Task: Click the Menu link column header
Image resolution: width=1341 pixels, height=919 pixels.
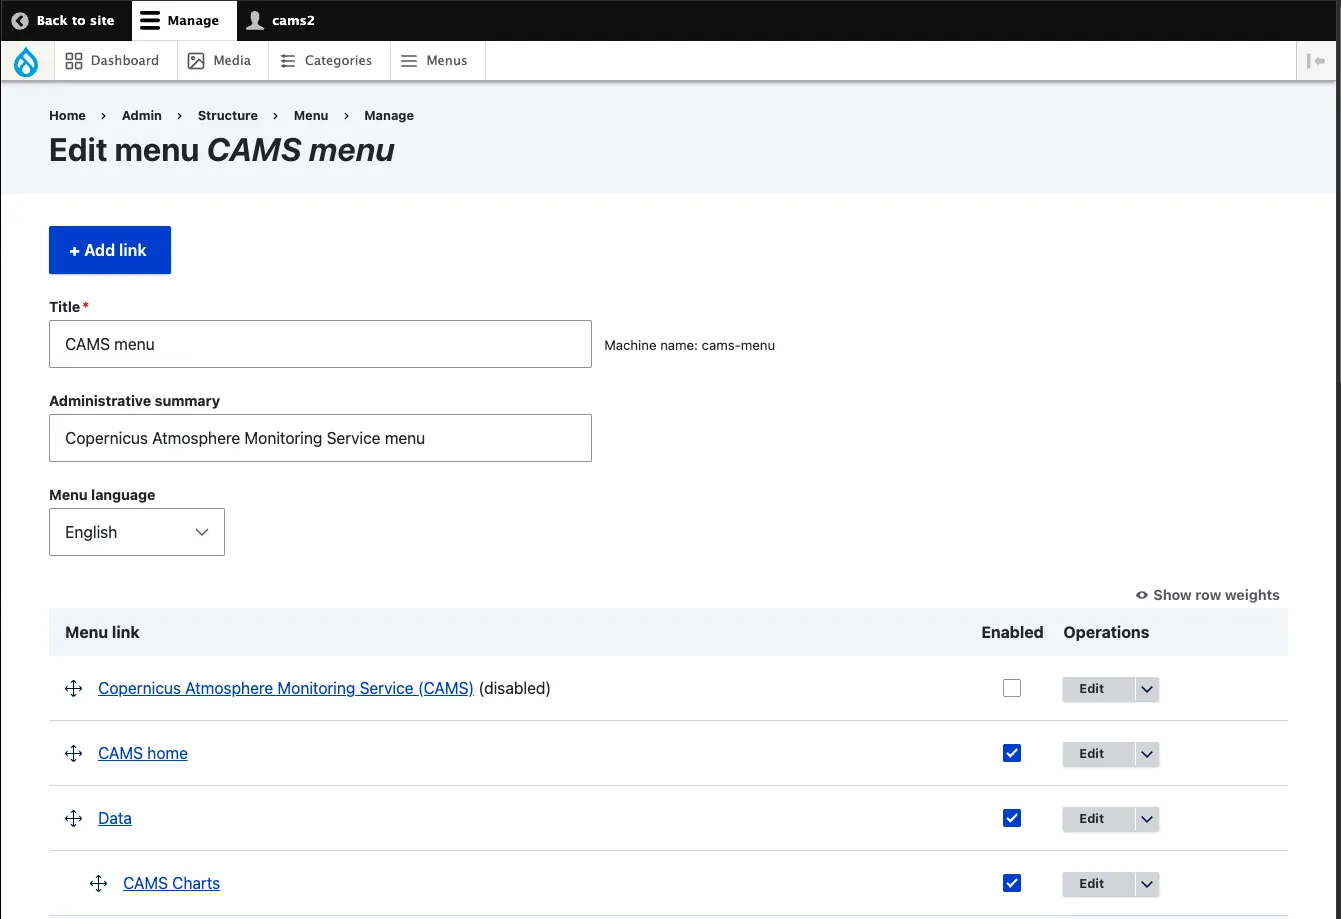Action: tap(102, 632)
